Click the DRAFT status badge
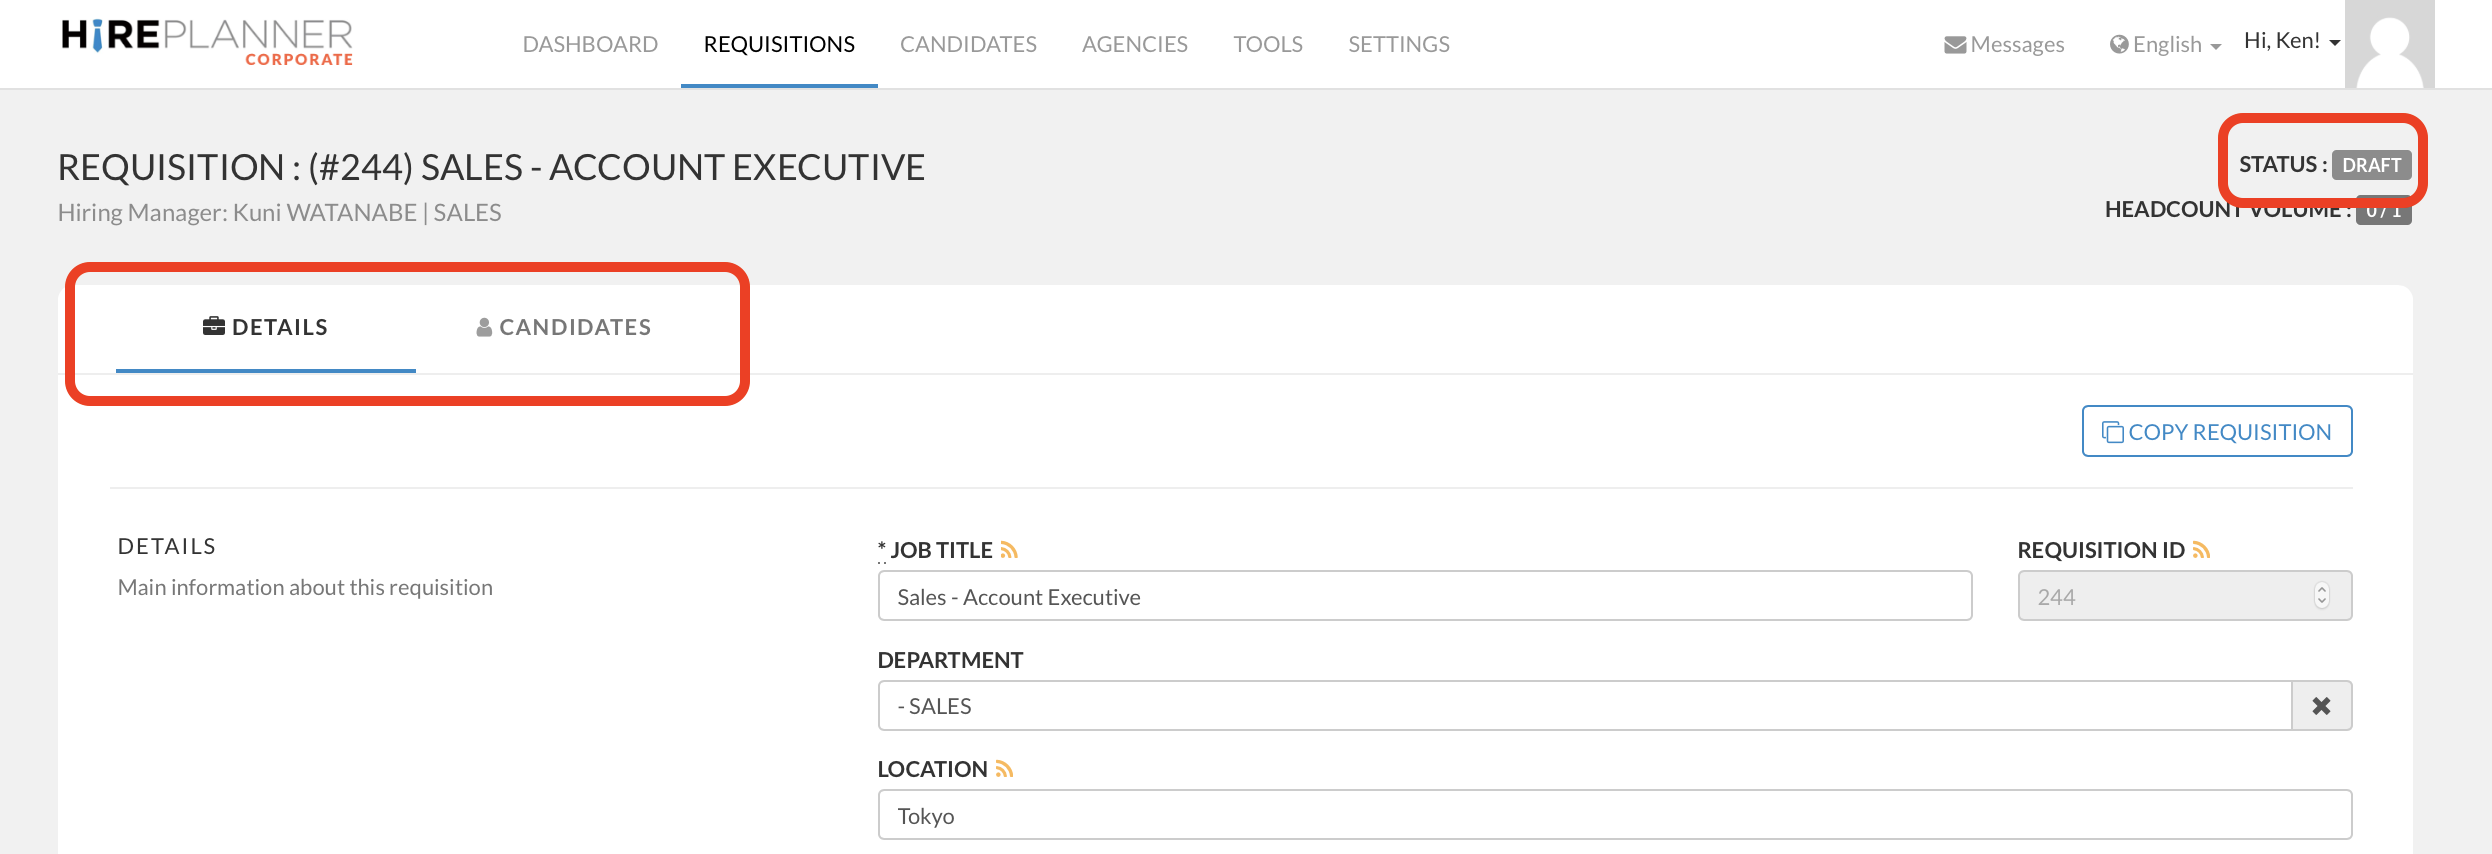 coord(2370,165)
